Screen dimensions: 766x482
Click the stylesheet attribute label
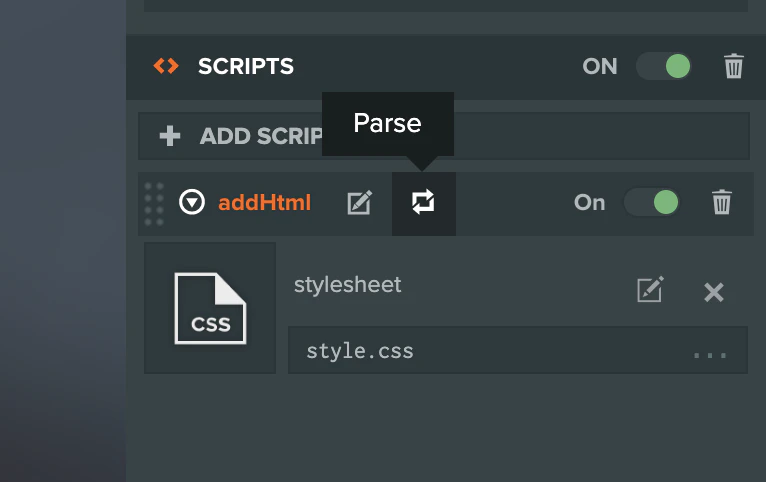[347, 285]
